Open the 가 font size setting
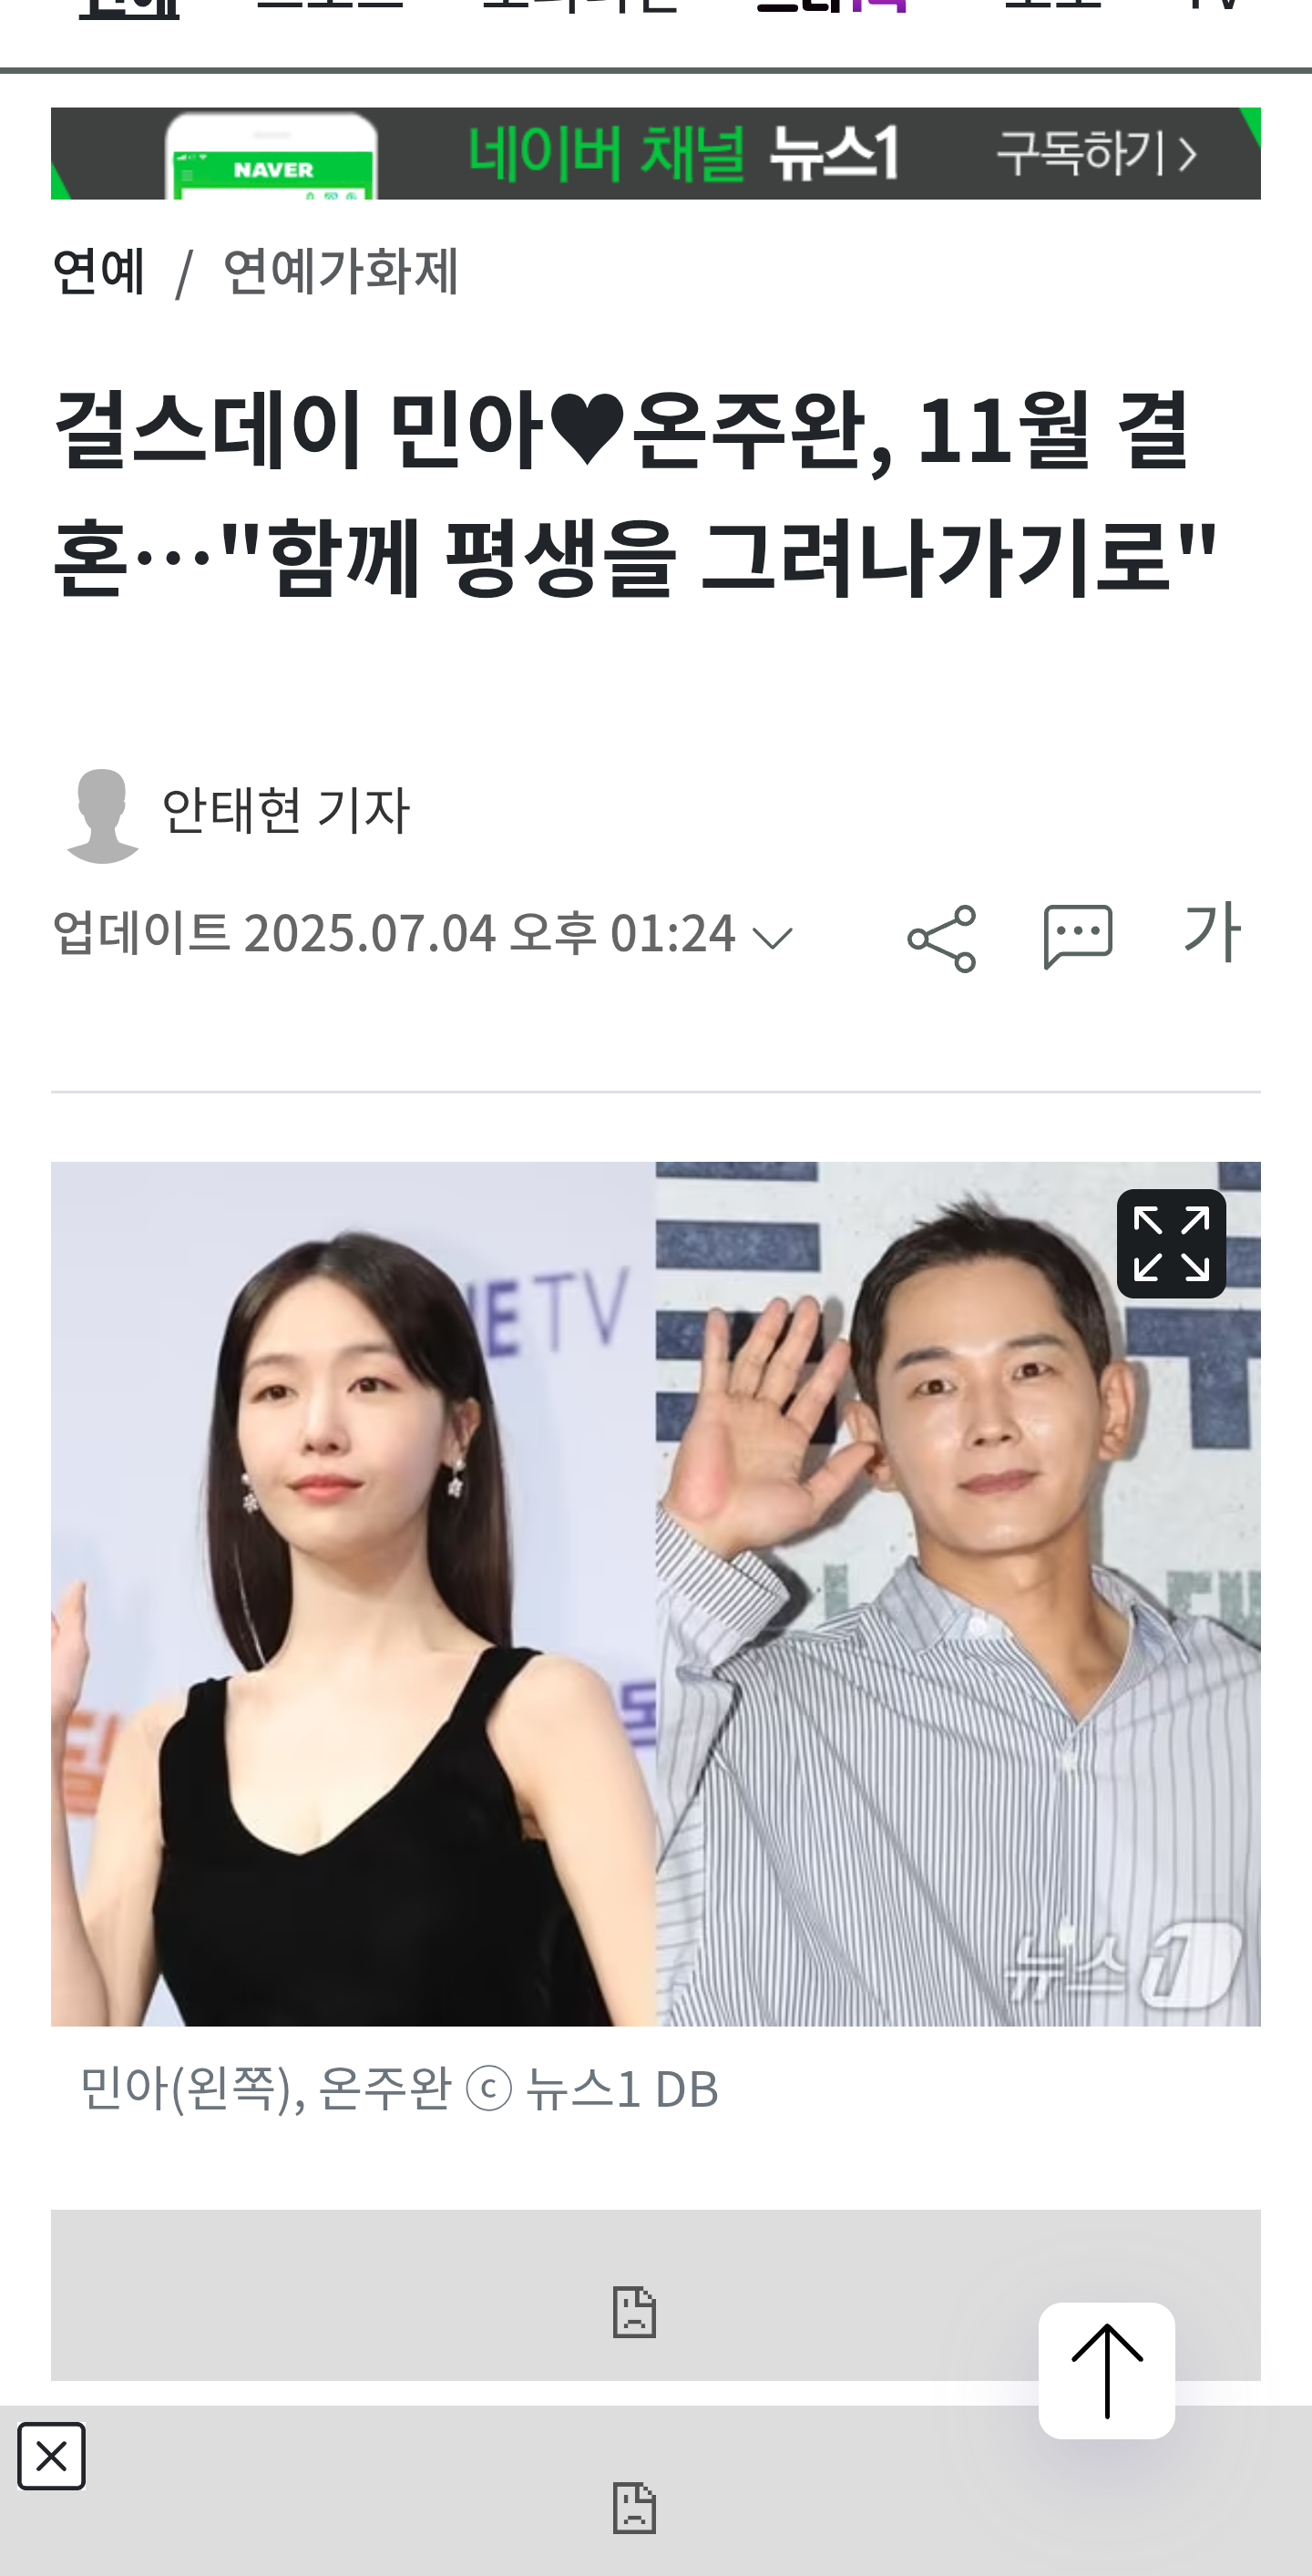Screen dimensions: 1312x2576 (x=1212, y=931)
